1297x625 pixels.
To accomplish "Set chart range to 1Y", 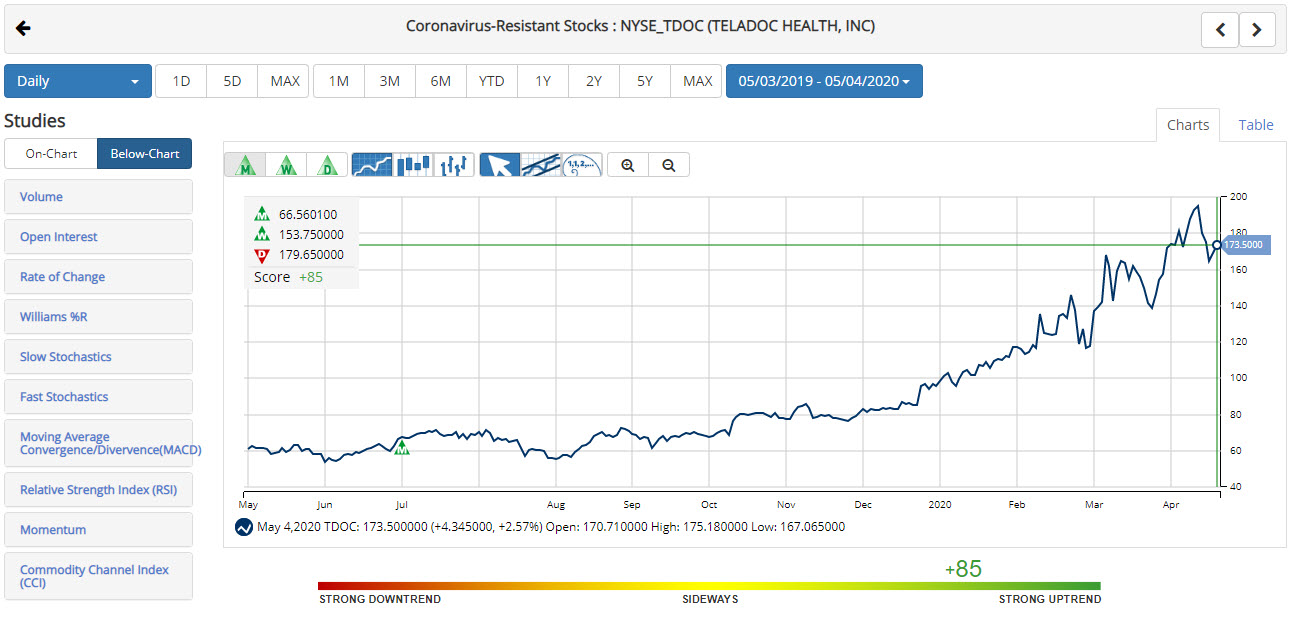I will tap(543, 81).
